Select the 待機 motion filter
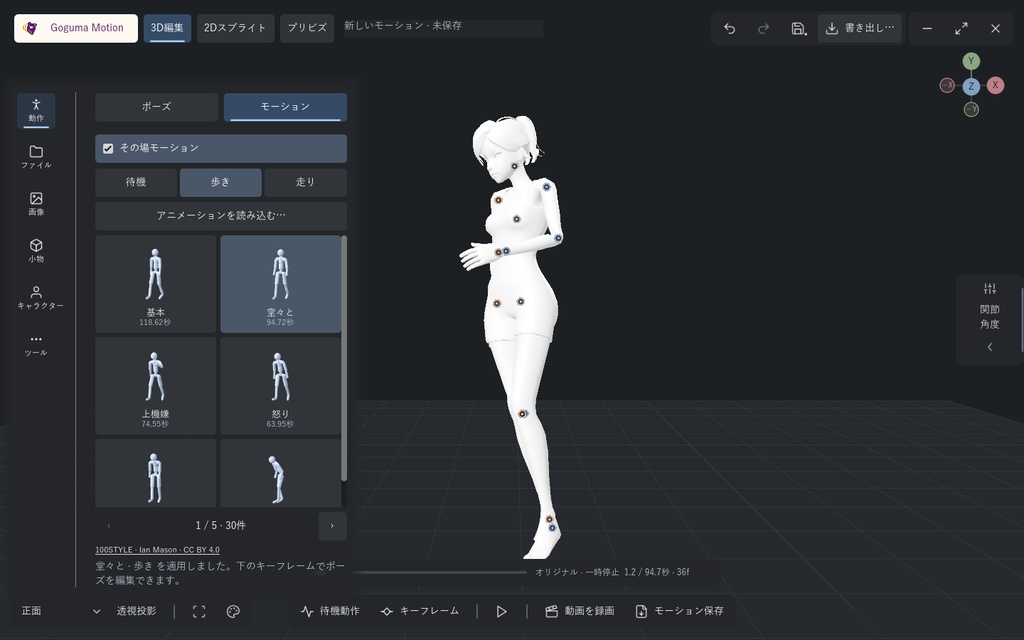This screenshot has width=1024, height=640. (136, 182)
